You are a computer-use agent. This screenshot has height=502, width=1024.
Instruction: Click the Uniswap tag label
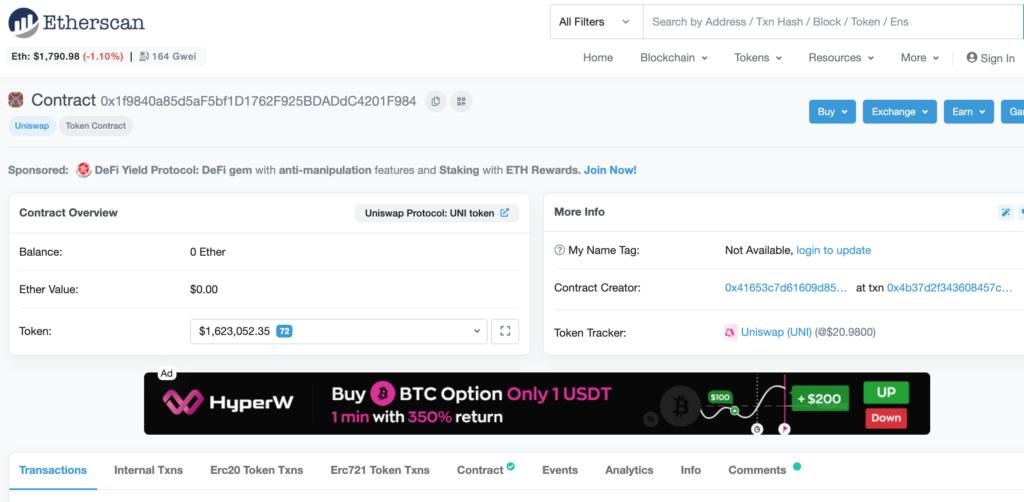(x=32, y=126)
